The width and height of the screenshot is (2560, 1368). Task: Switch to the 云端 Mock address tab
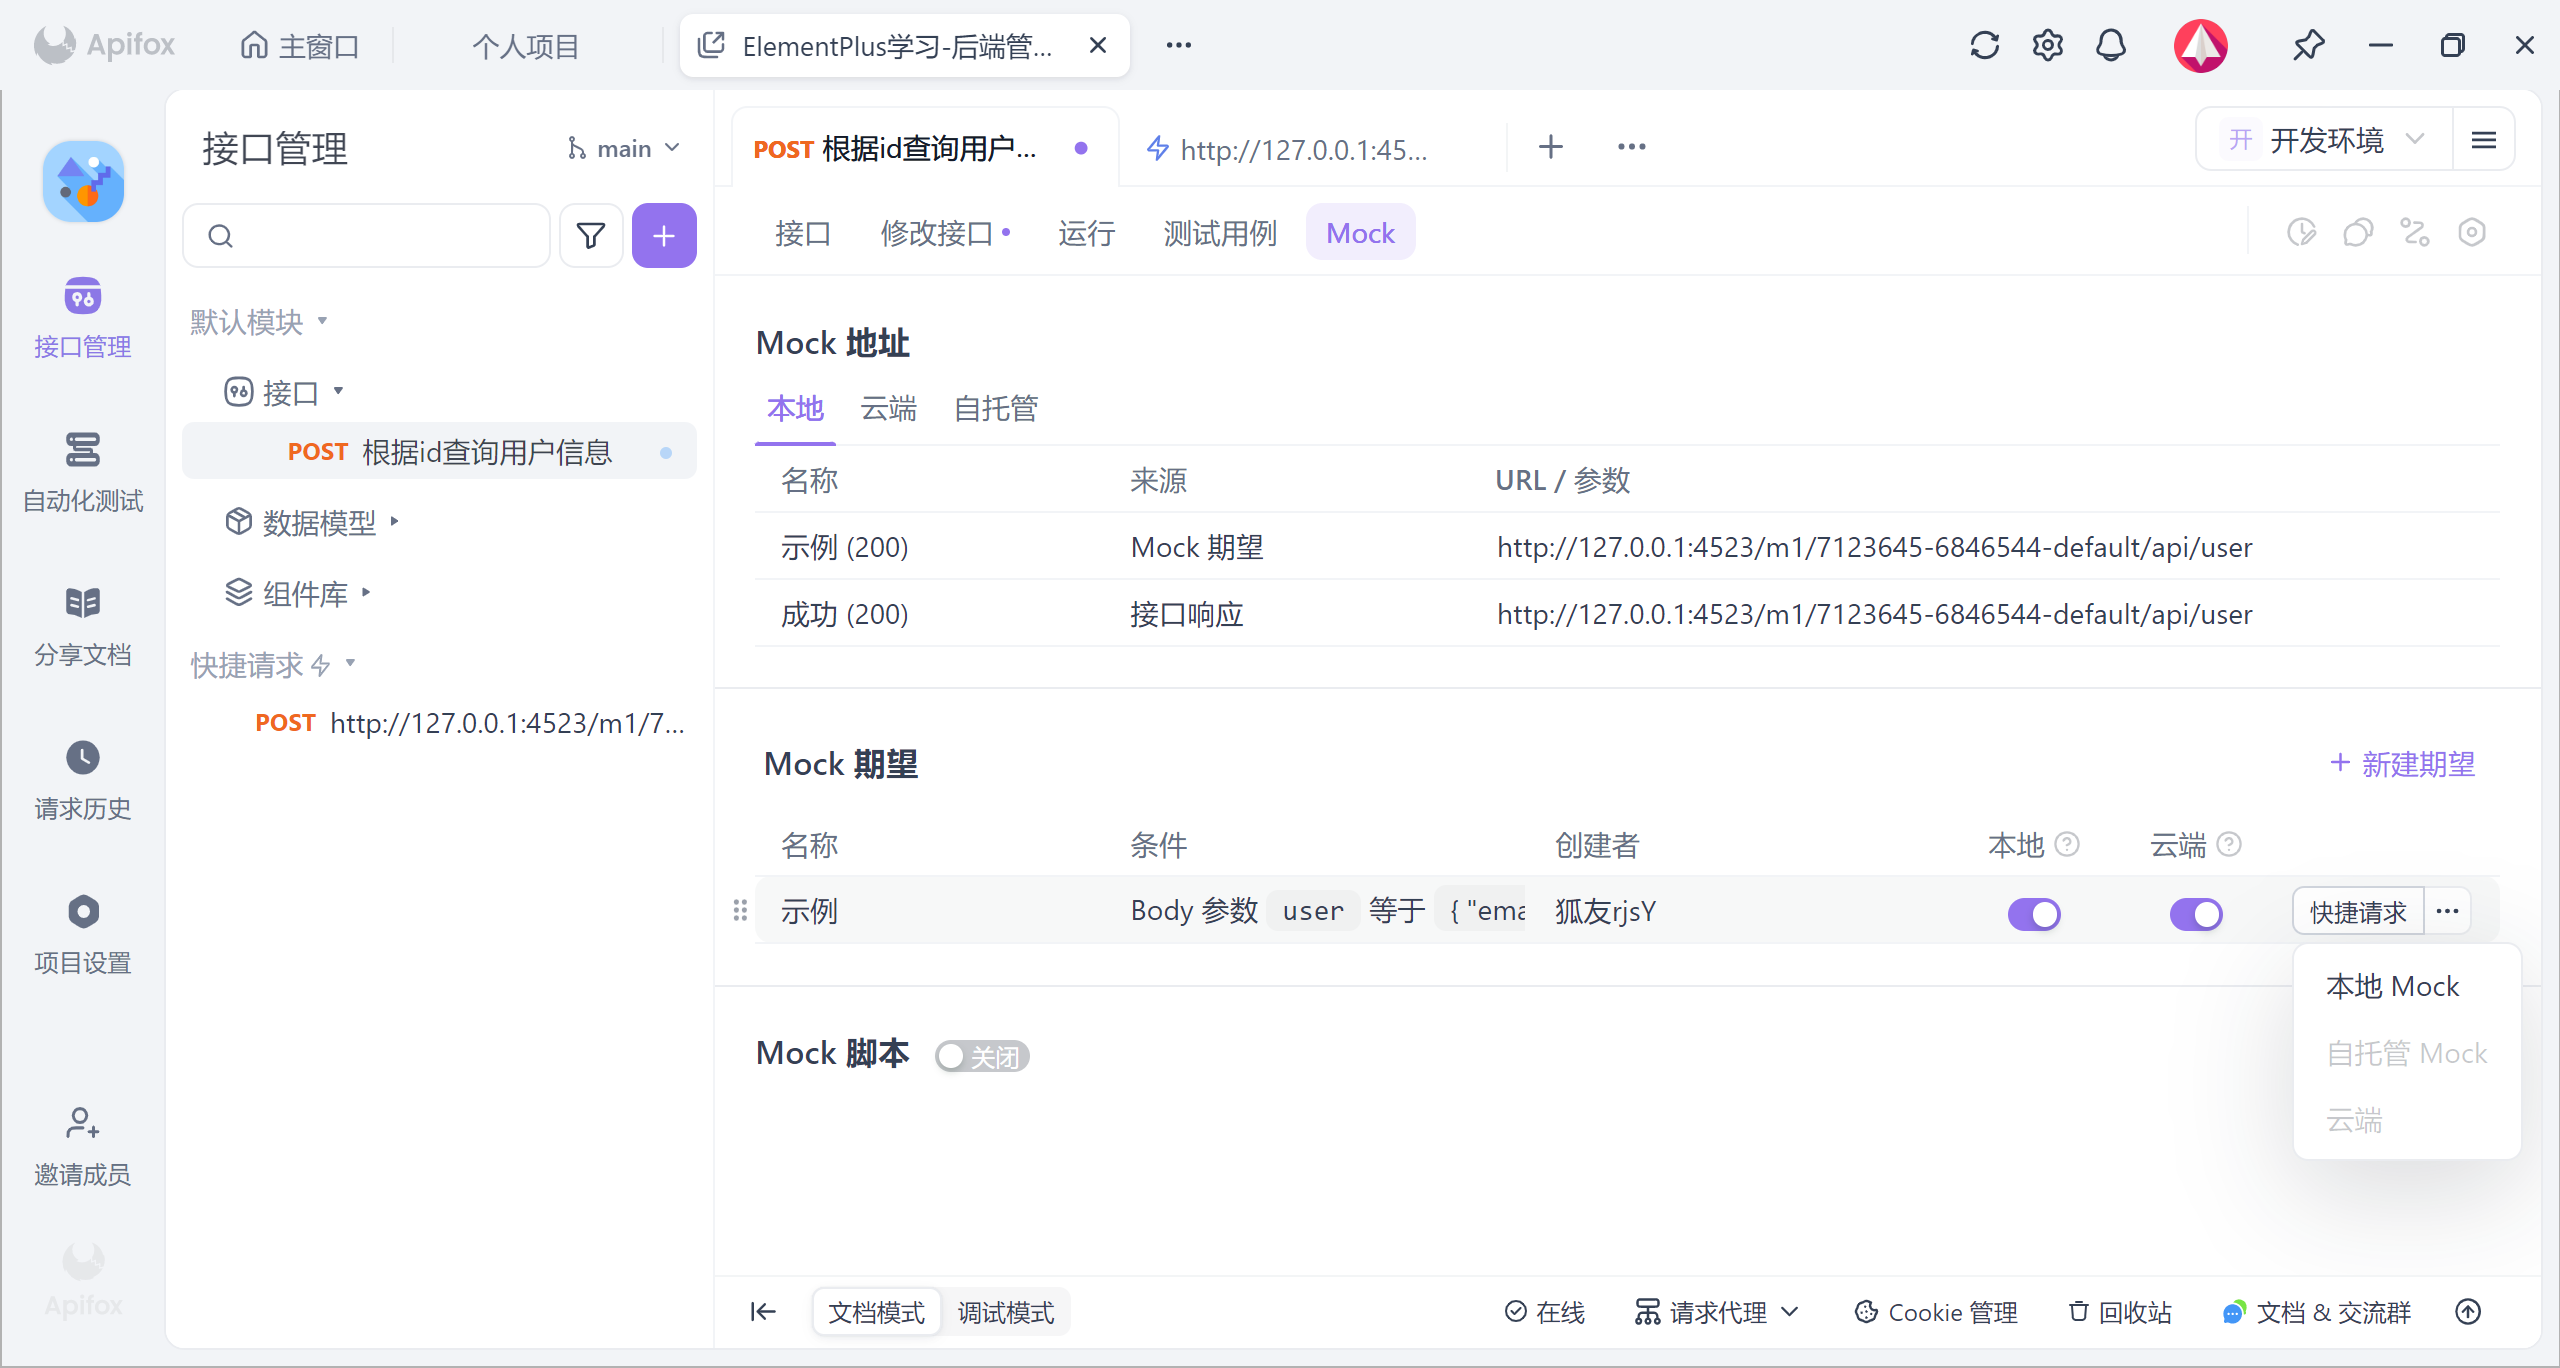(x=888, y=408)
